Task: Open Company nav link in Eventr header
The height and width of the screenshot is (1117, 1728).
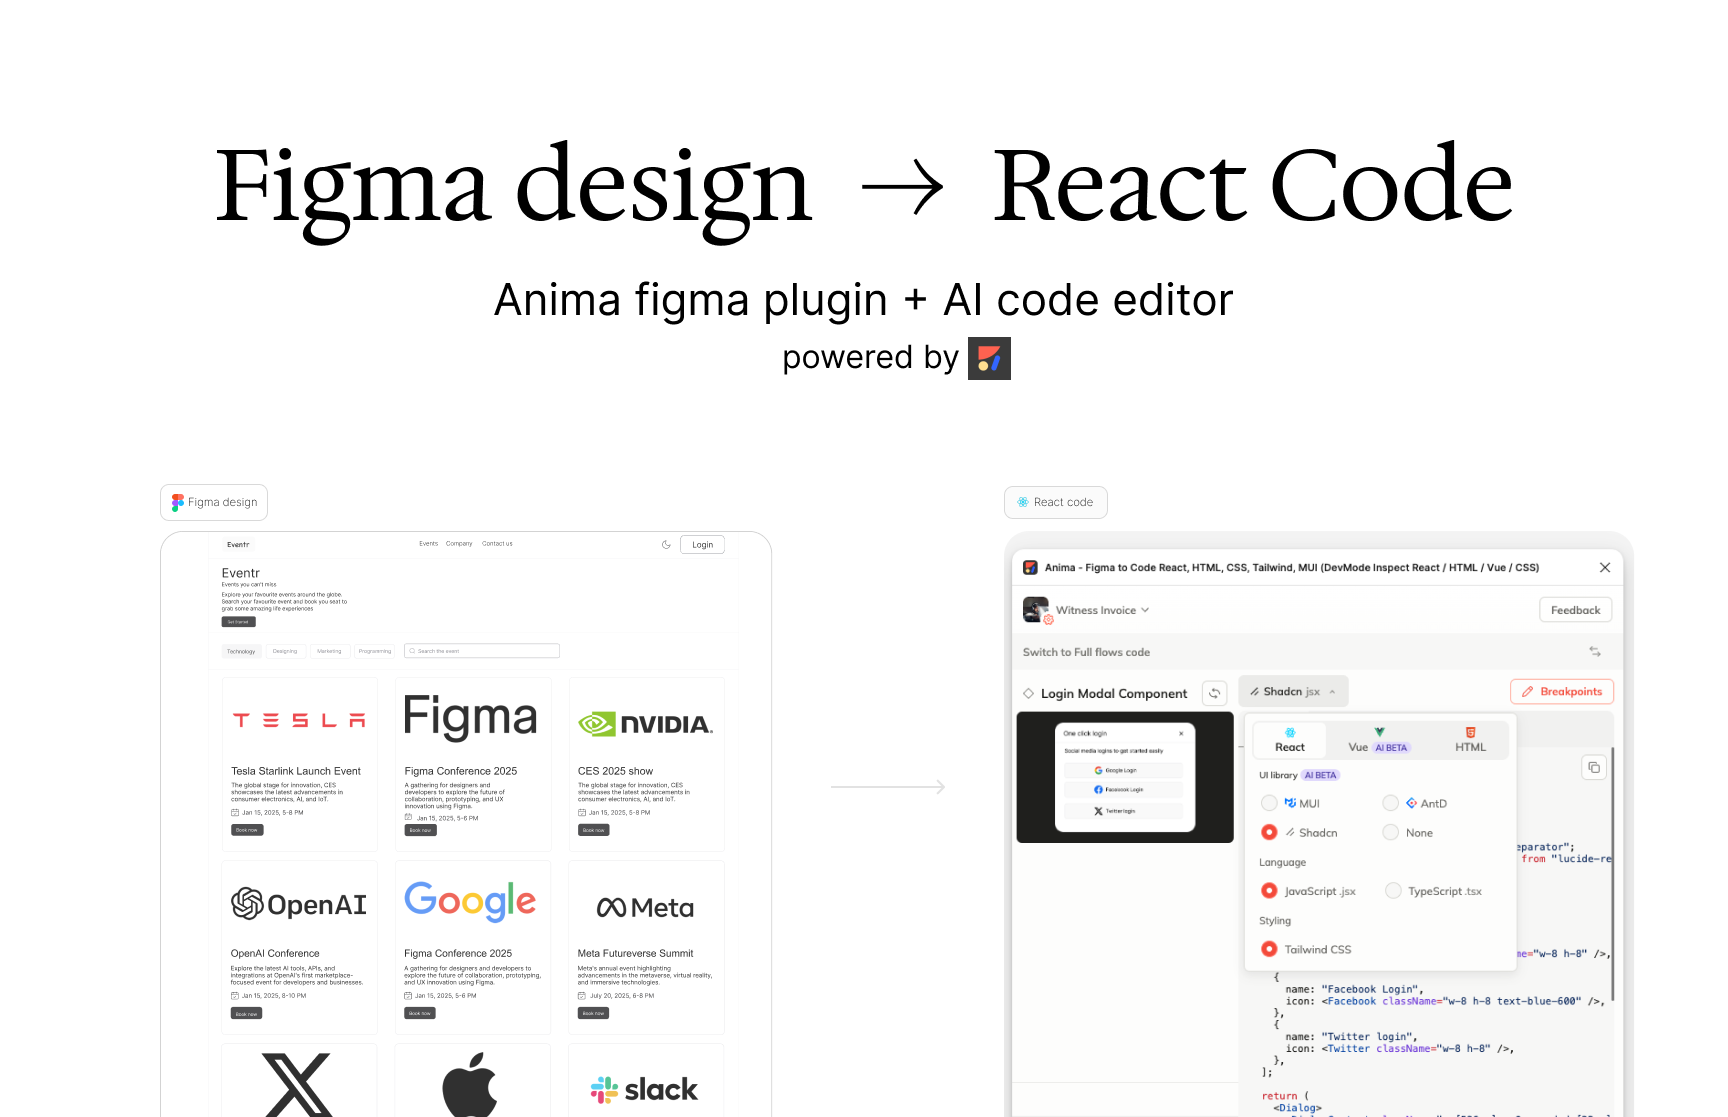Action: [x=459, y=544]
